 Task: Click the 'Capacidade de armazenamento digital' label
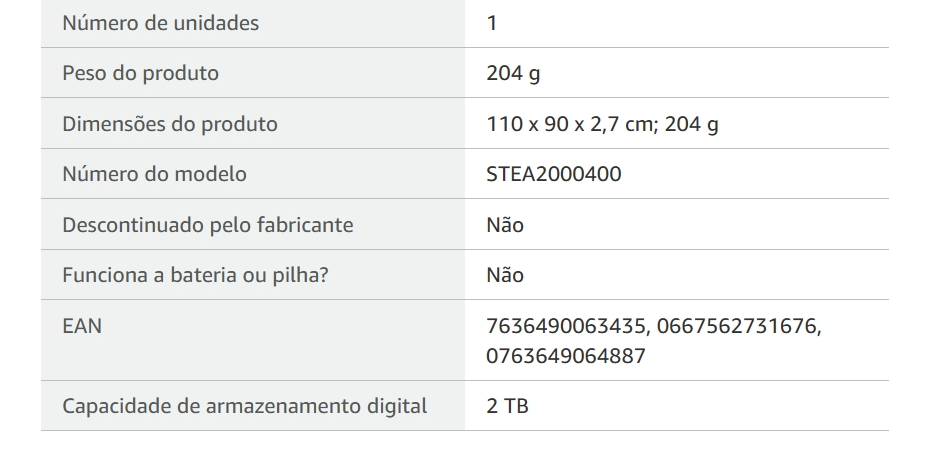245,406
